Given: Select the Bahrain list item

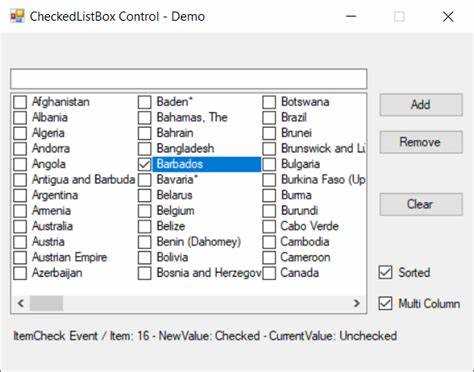Looking at the screenshot, I should pyautogui.click(x=175, y=133).
